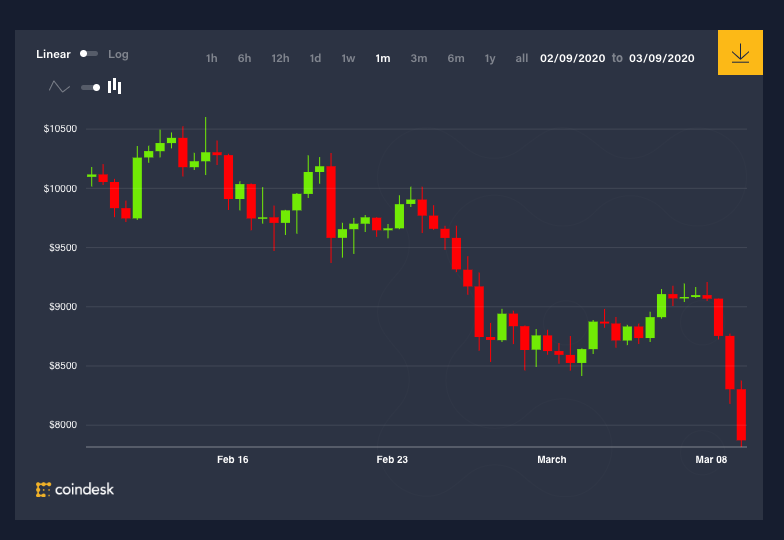Open the start date field 02/09/2020

coord(572,58)
